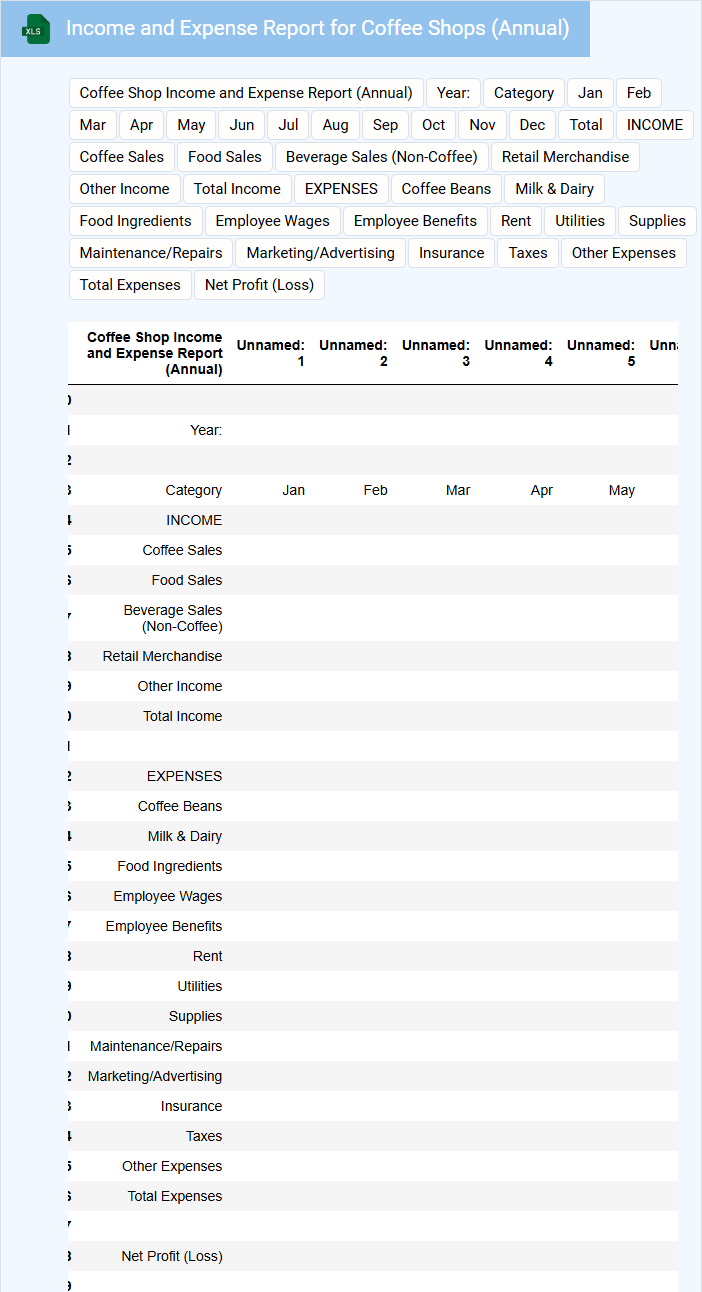Select the Milk & Dairy tag

554,189
